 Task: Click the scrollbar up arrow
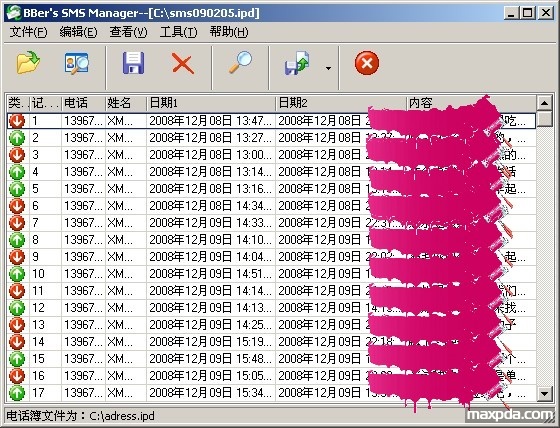coord(544,104)
